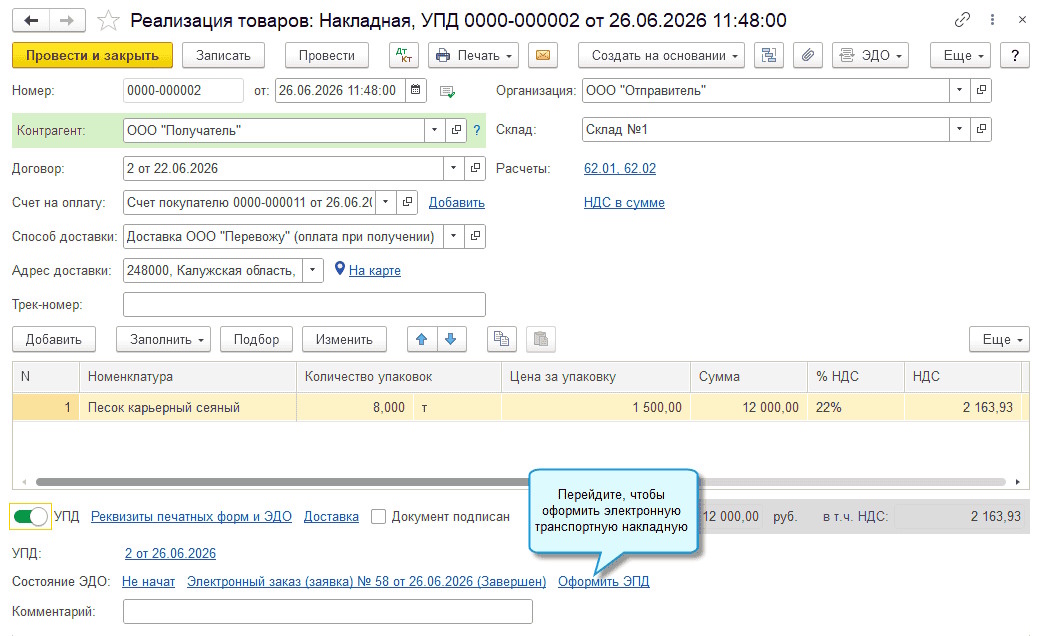Open the Заполнить menu above the table
The image size is (1048, 636).
(x=164, y=339)
